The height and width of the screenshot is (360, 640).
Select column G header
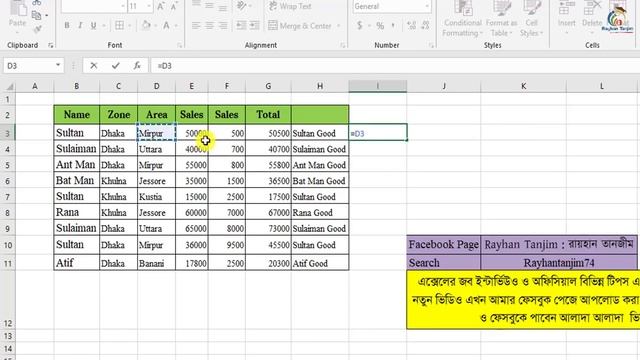pyautogui.click(x=268, y=86)
